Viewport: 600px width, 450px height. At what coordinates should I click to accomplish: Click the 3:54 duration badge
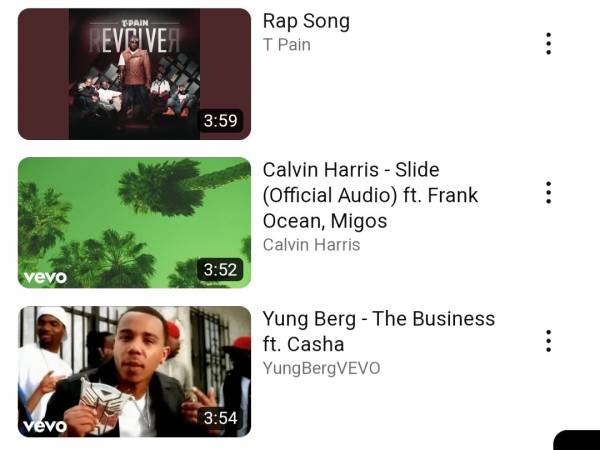tap(220, 418)
